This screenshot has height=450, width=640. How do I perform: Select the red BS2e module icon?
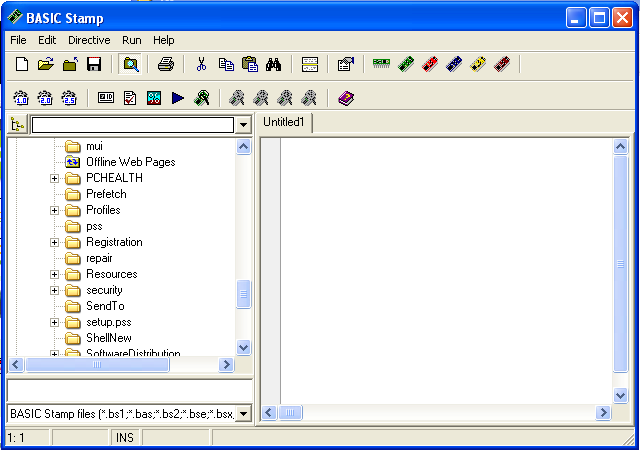[x=430, y=64]
